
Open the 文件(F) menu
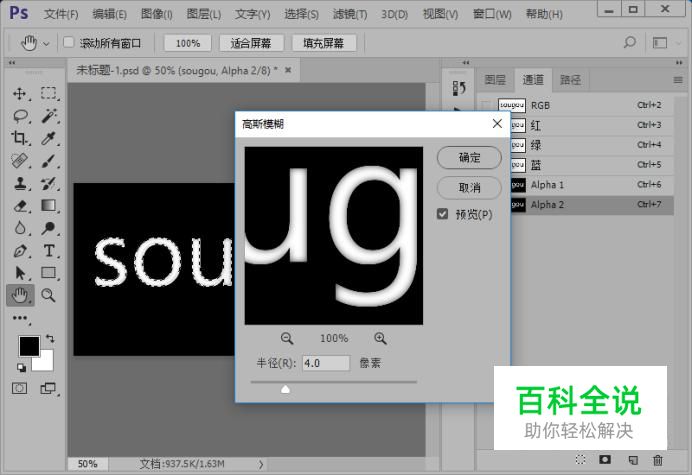tap(61, 14)
